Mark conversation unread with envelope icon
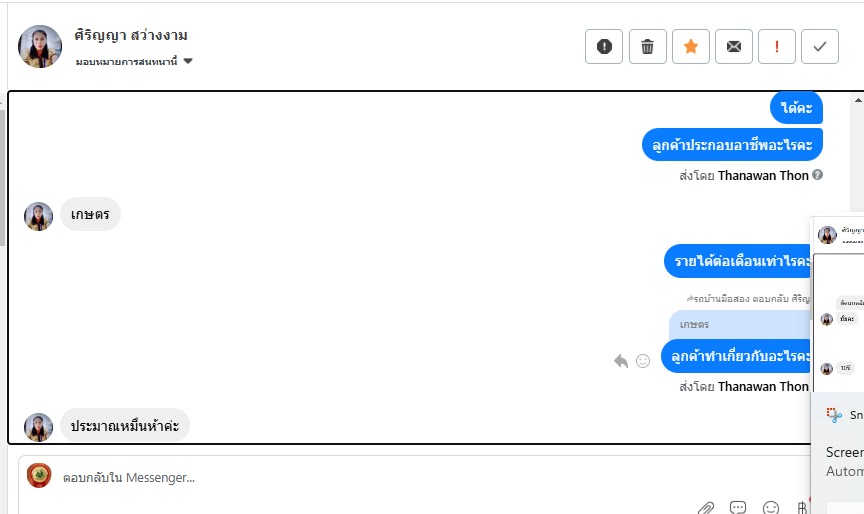This screenshot has height=514, width=864. coord(734,46)
